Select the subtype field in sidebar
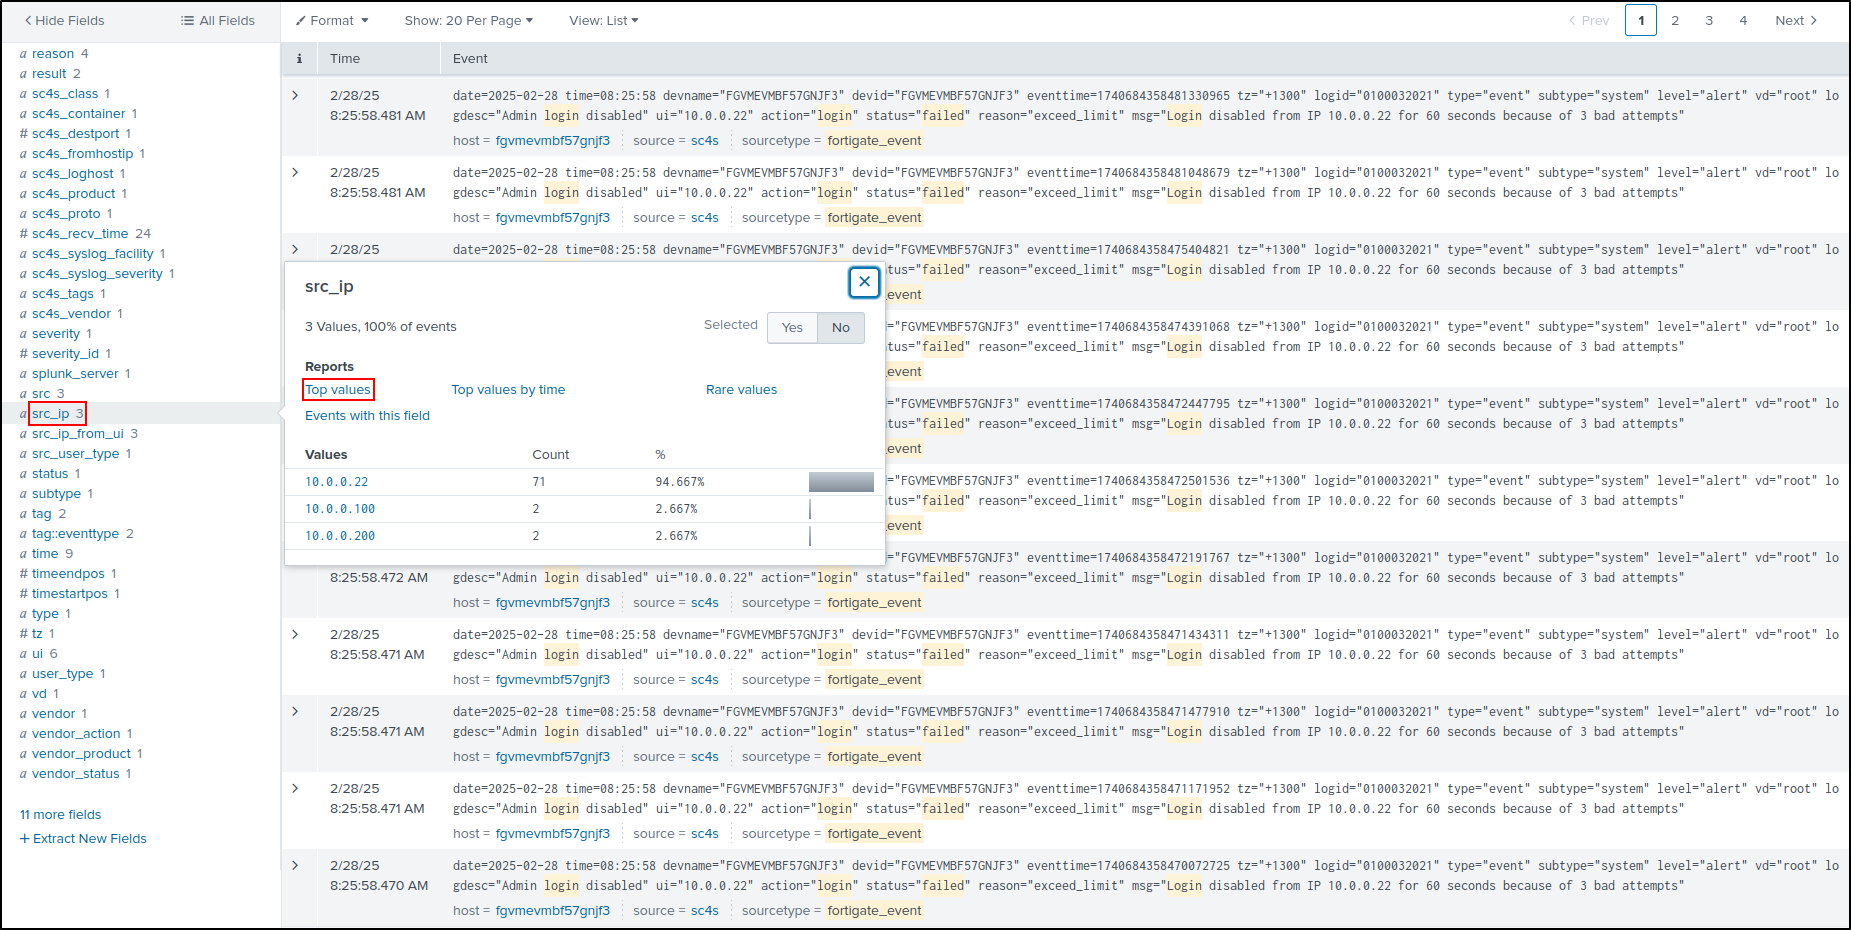Viewport: 1851px width, 930px height. pyautogui.click(x=56, y=494)
